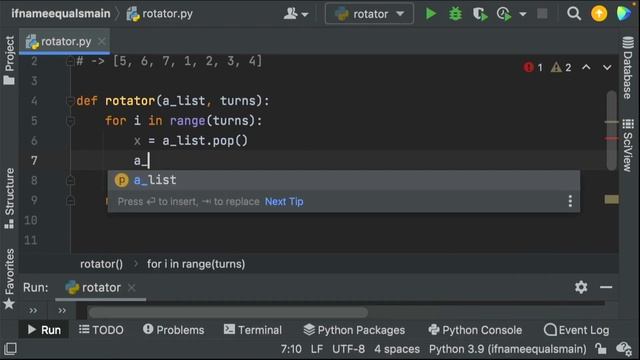640x360 pixels.
Task: Open the Event Log
Action: coord(576,330)
